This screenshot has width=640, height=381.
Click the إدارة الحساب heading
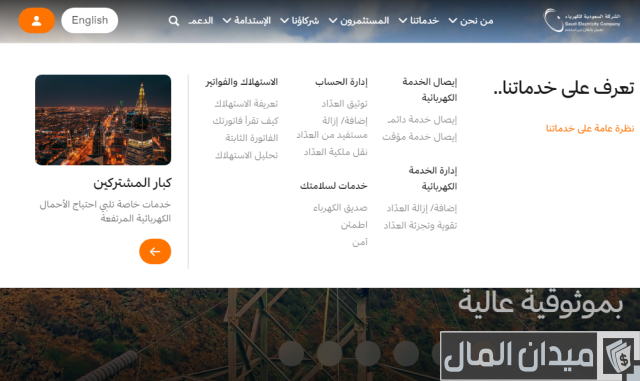click(x=341, y=82)
